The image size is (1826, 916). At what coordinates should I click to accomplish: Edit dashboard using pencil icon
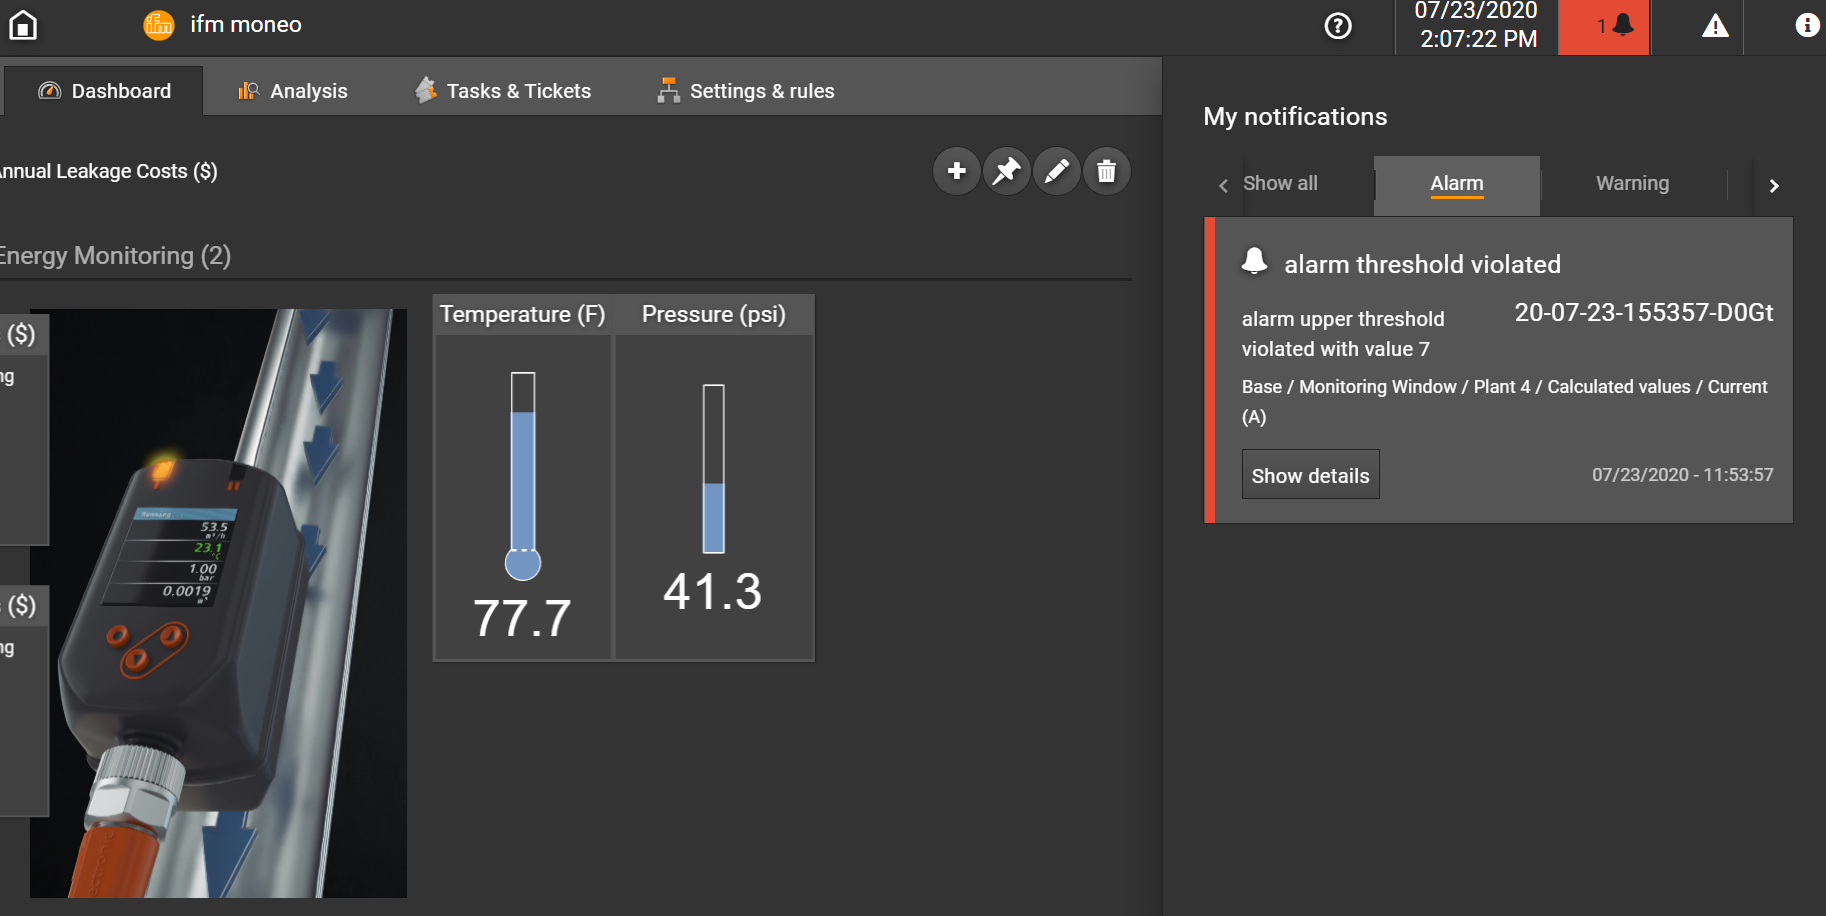pyautogui.click(x=1056, y=171)
